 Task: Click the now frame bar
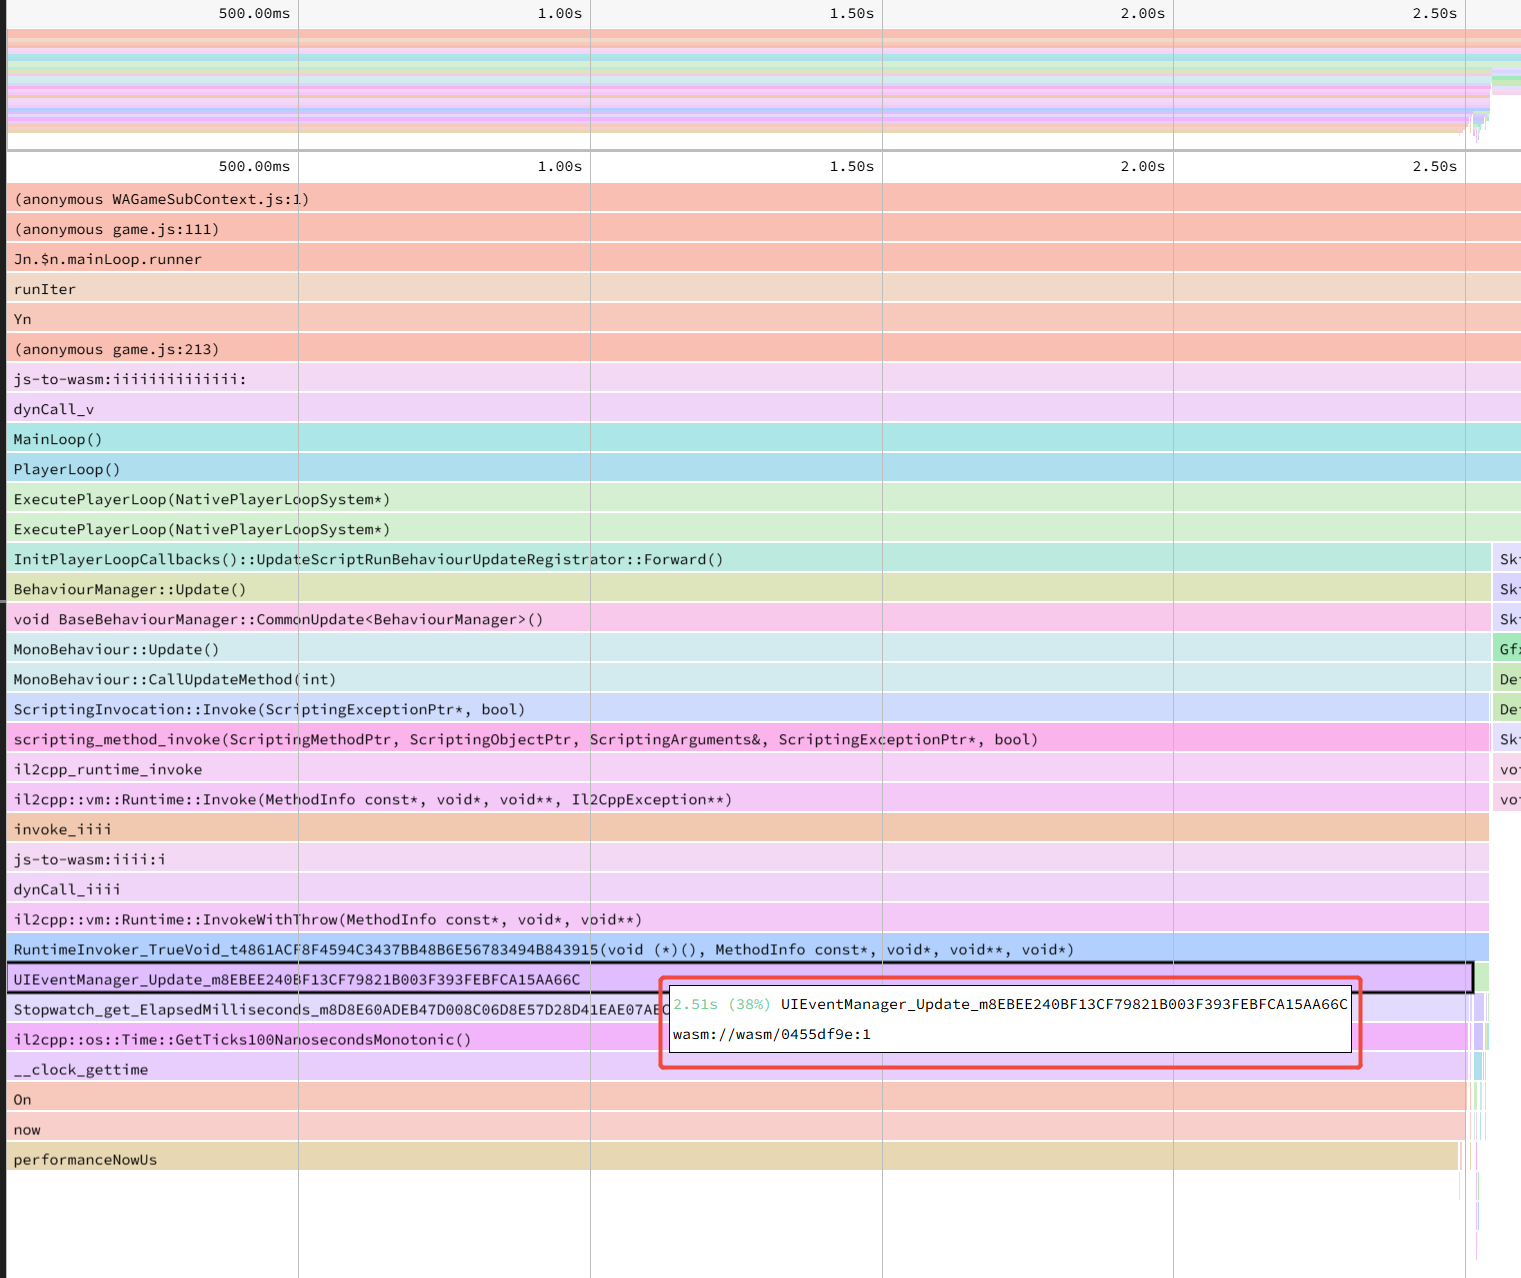click(736, 1129)
